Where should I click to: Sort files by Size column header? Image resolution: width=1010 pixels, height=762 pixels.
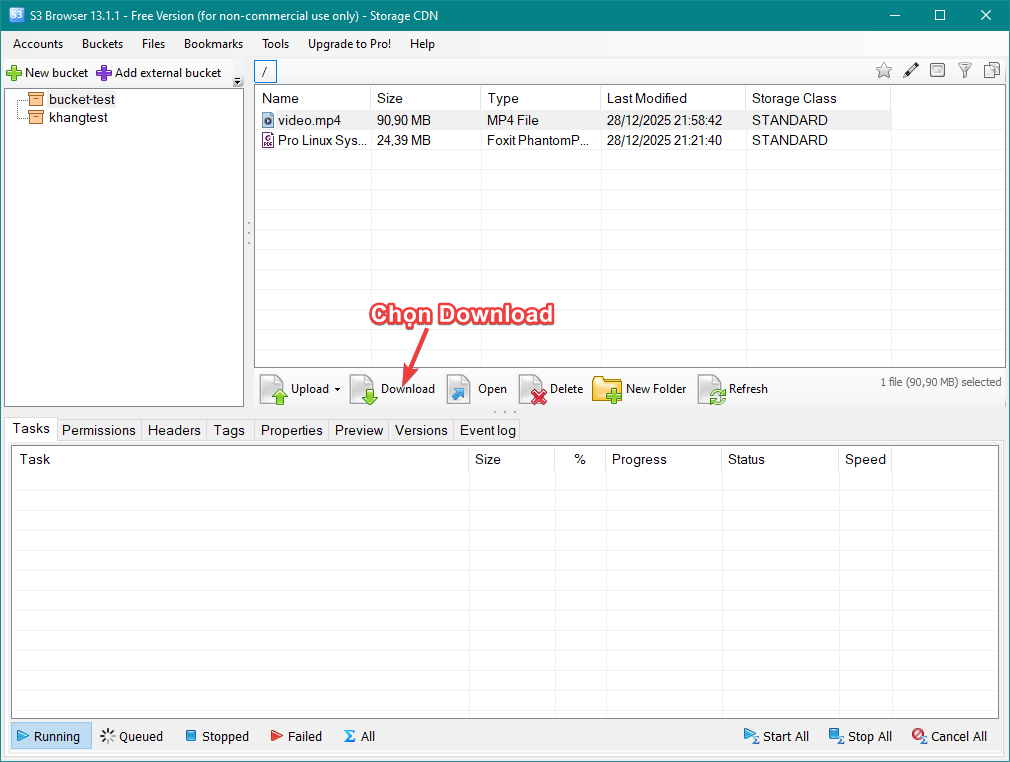(390, 98)
